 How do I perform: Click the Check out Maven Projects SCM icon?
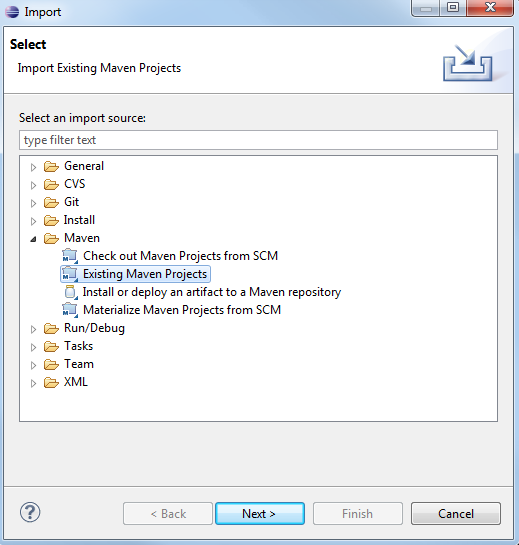[70, 256]
